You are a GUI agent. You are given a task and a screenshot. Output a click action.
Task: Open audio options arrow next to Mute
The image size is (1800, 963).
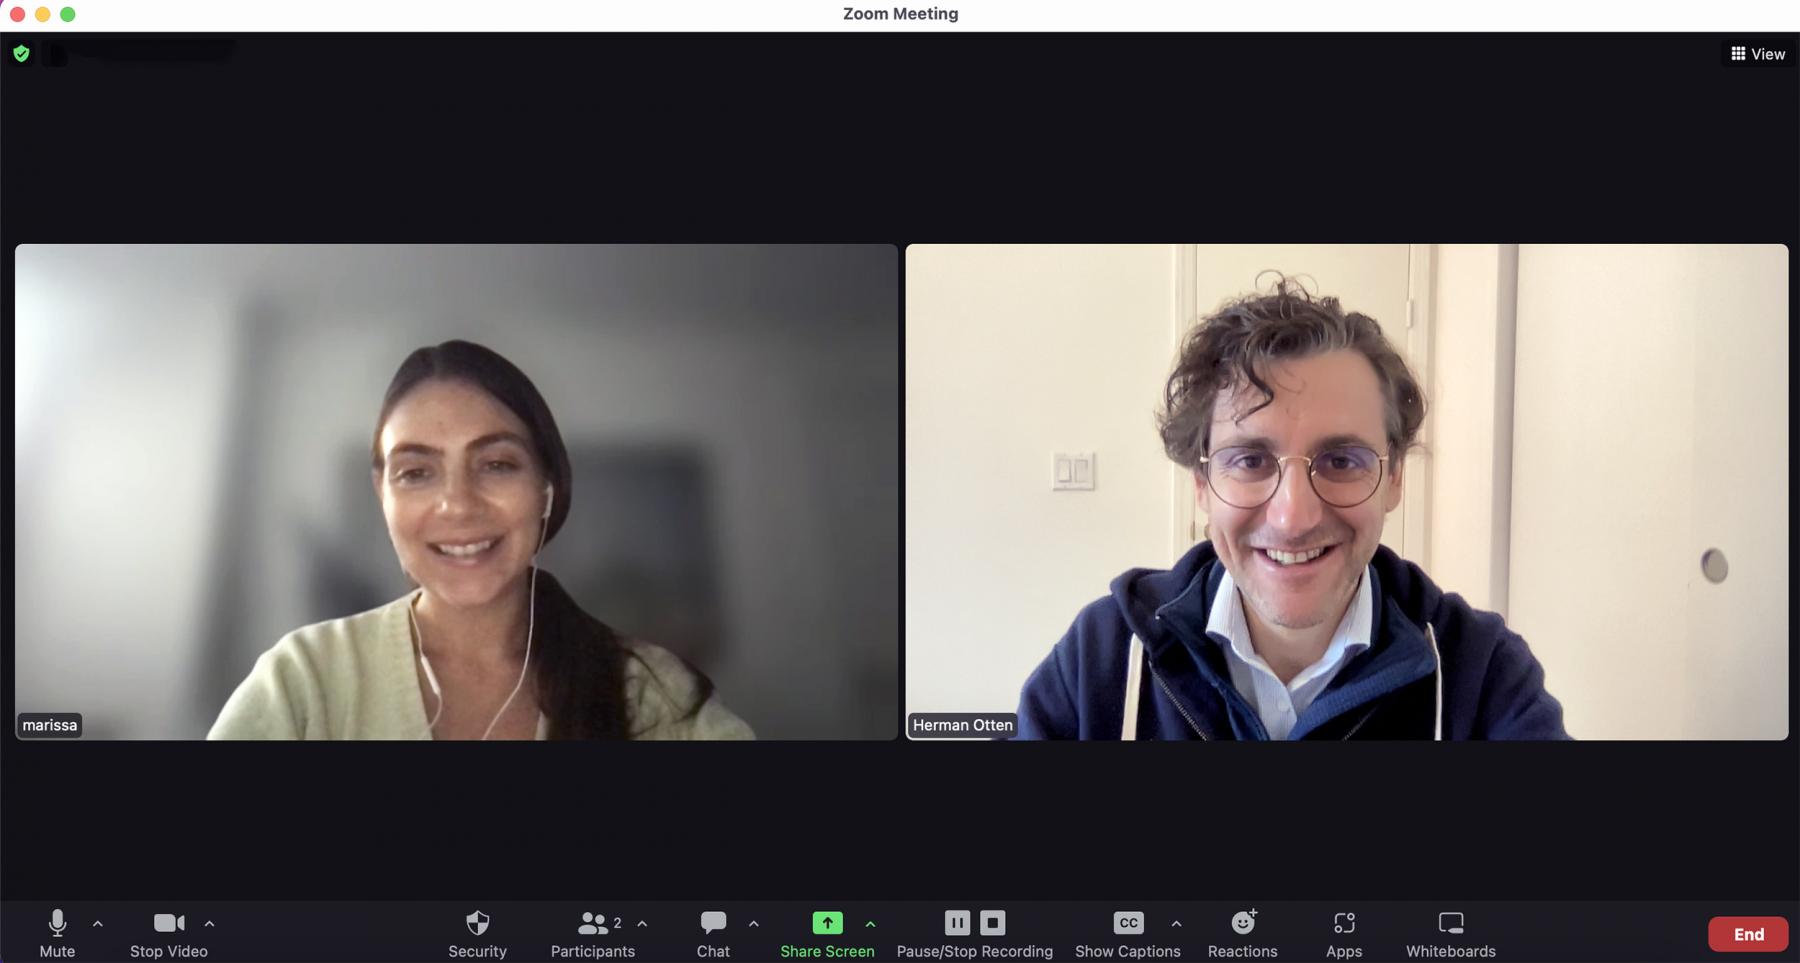(98, 924)
